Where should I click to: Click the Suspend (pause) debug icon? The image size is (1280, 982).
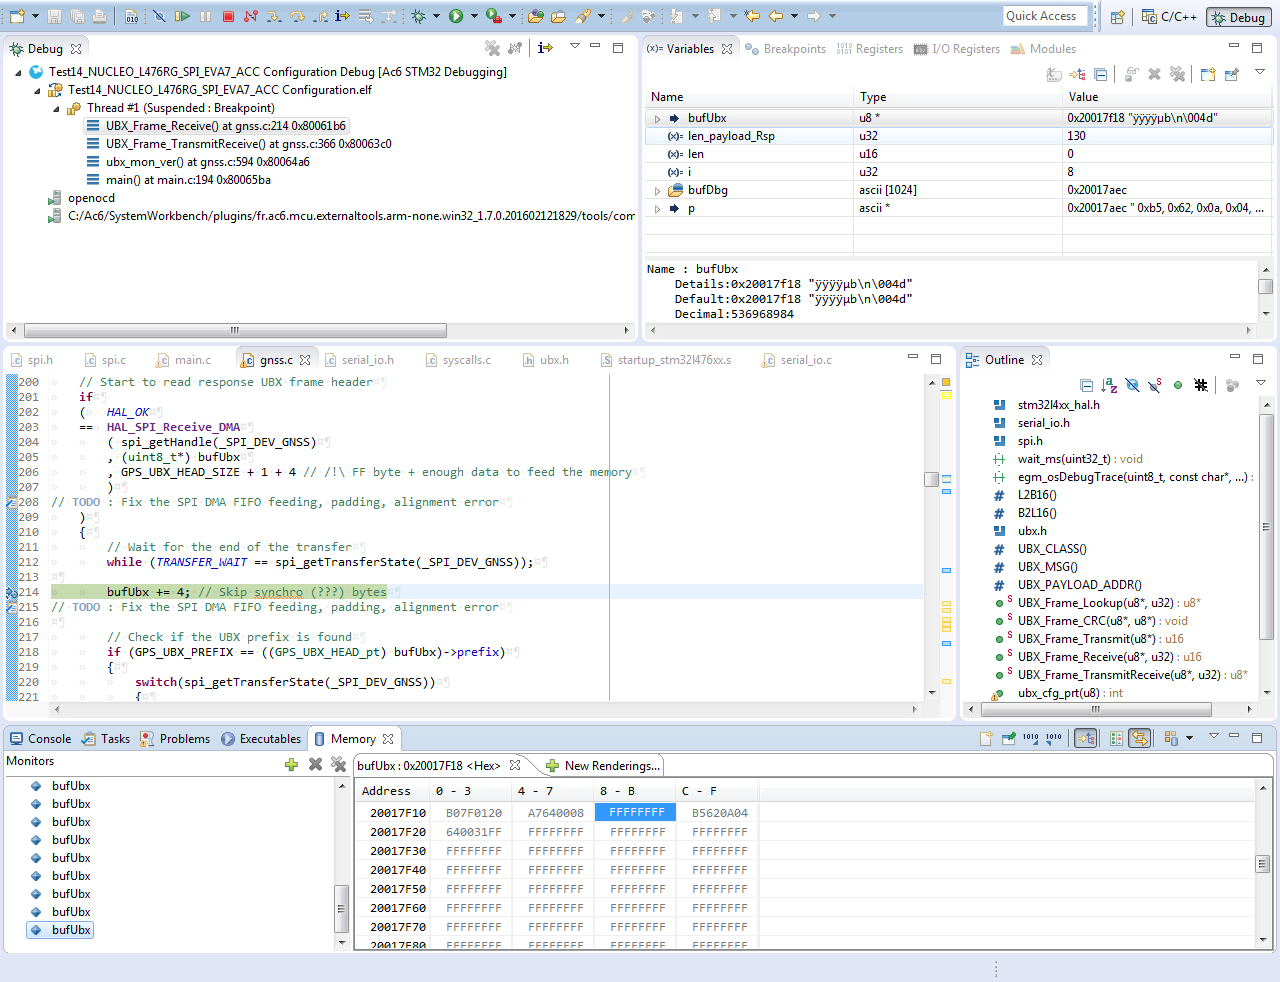click(x=205, y=16)
